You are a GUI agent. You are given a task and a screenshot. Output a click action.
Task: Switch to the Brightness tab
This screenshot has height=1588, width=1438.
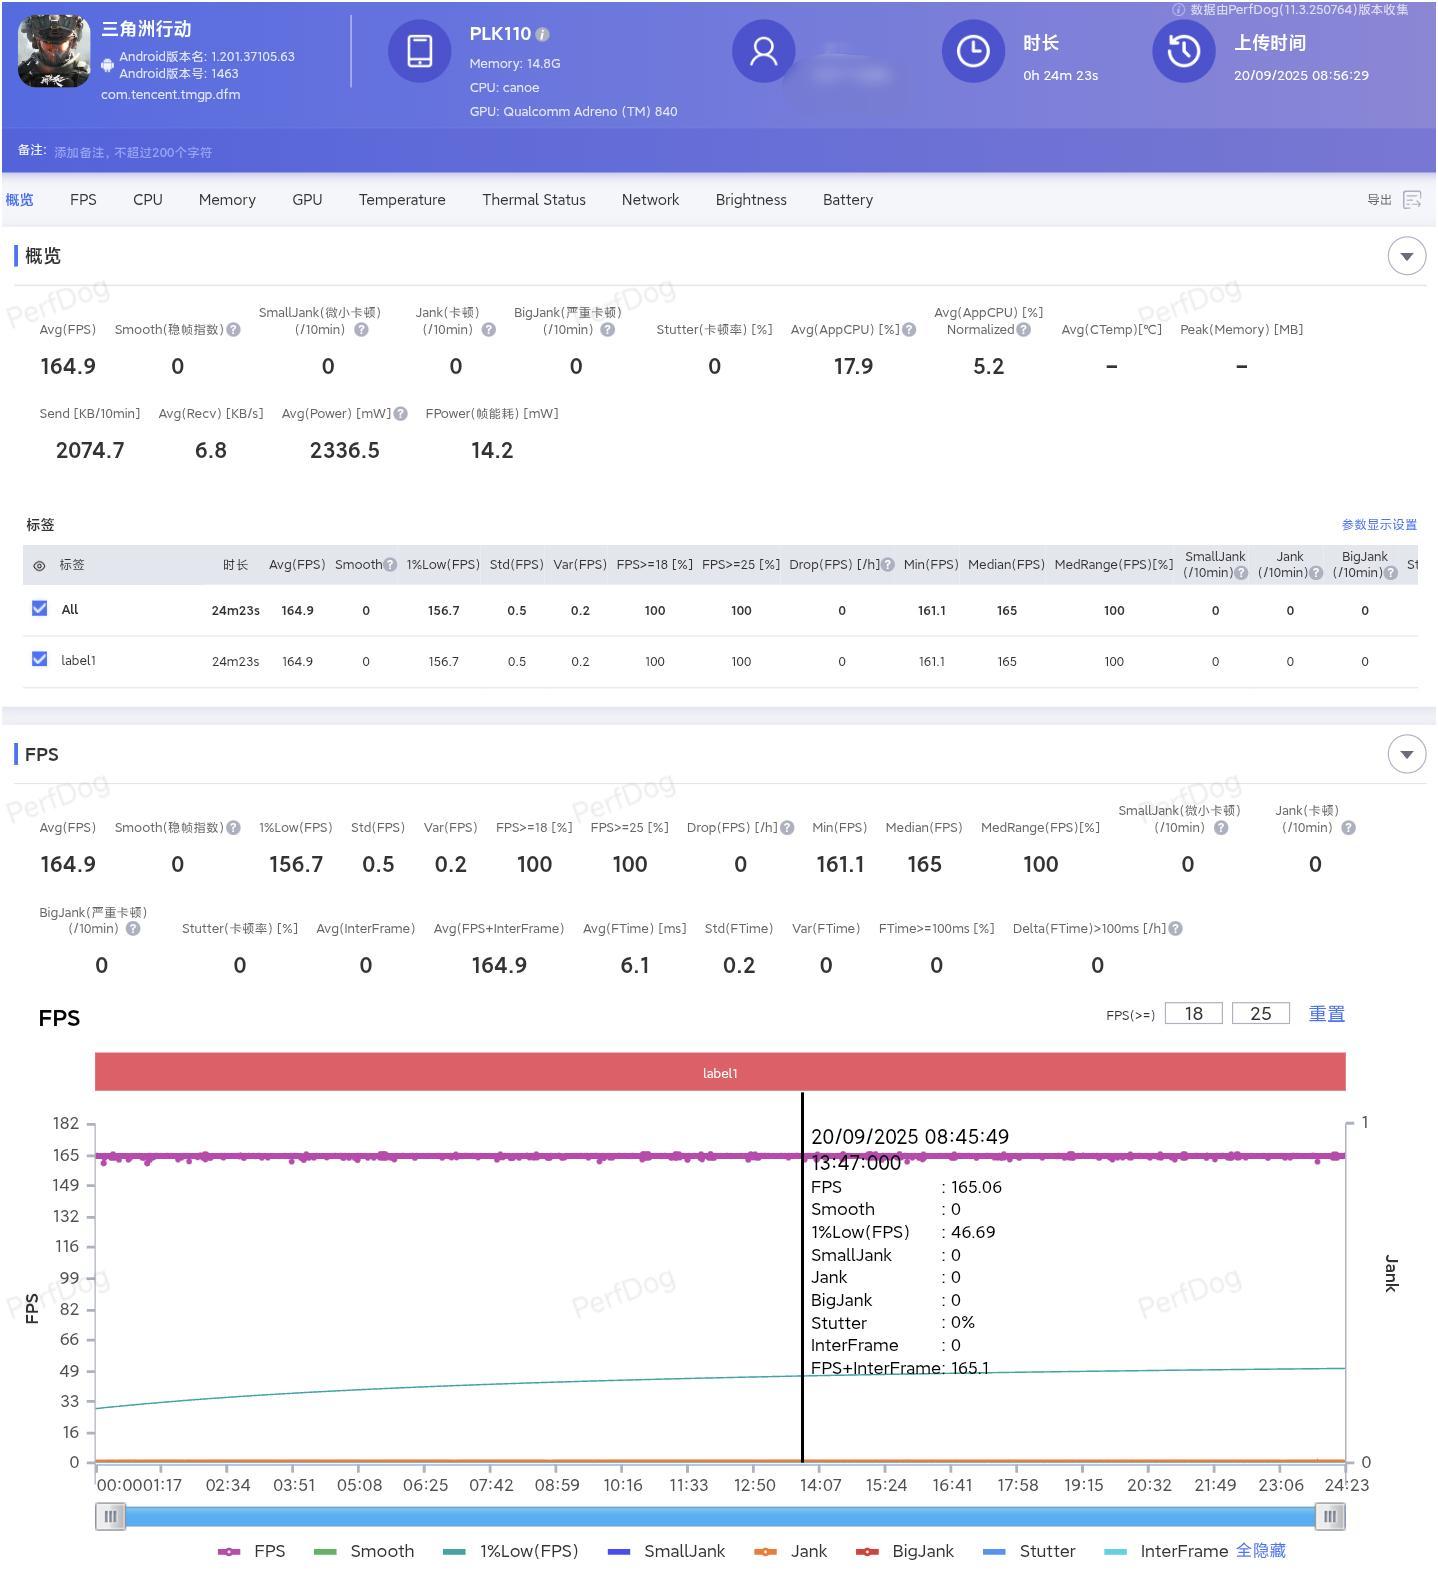point(751,200)
